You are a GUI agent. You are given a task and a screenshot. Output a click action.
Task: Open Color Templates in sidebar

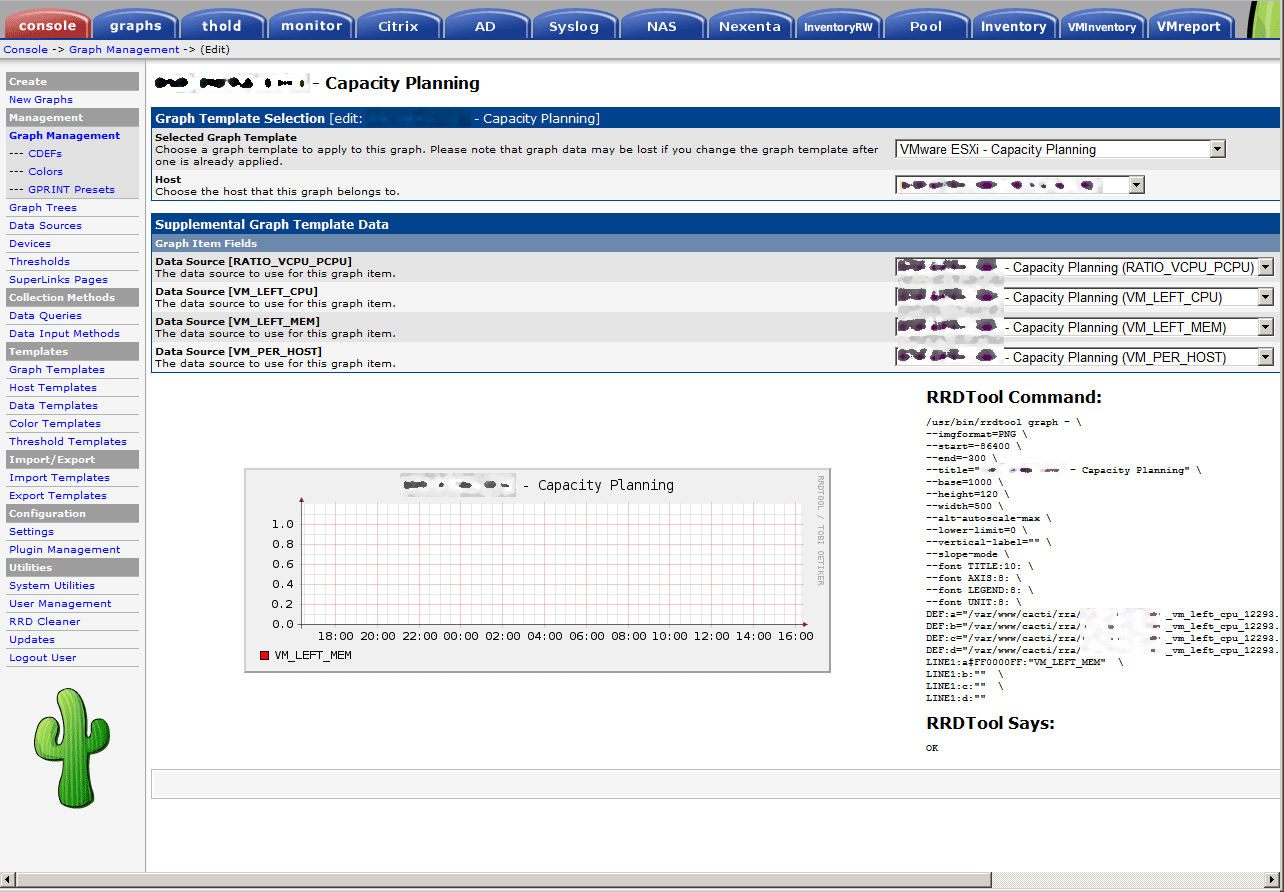point(54,424)
